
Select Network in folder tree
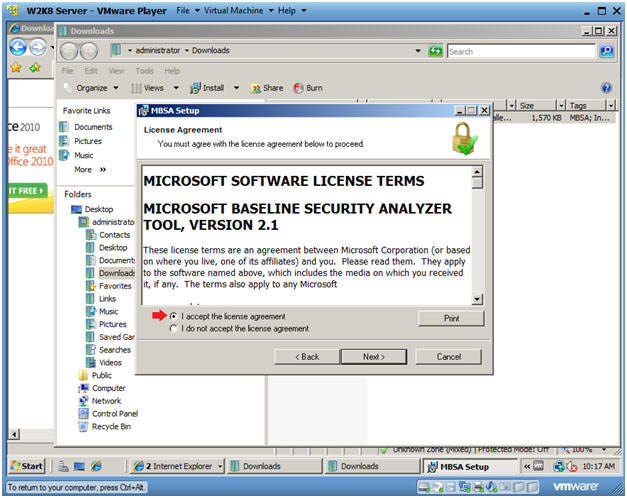click(100, 401)
